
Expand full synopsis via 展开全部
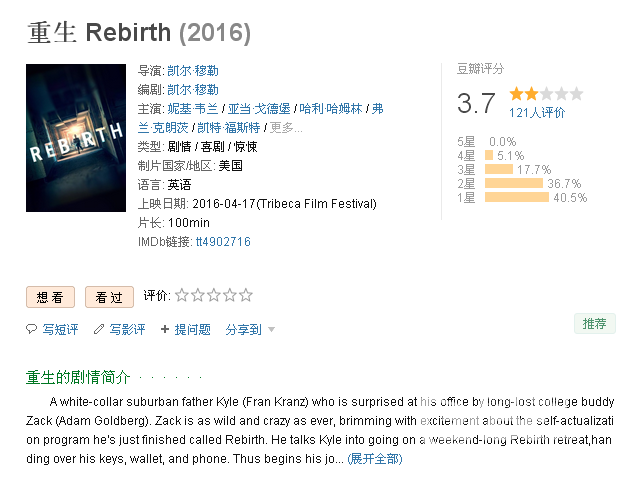(x=375, y=458)
